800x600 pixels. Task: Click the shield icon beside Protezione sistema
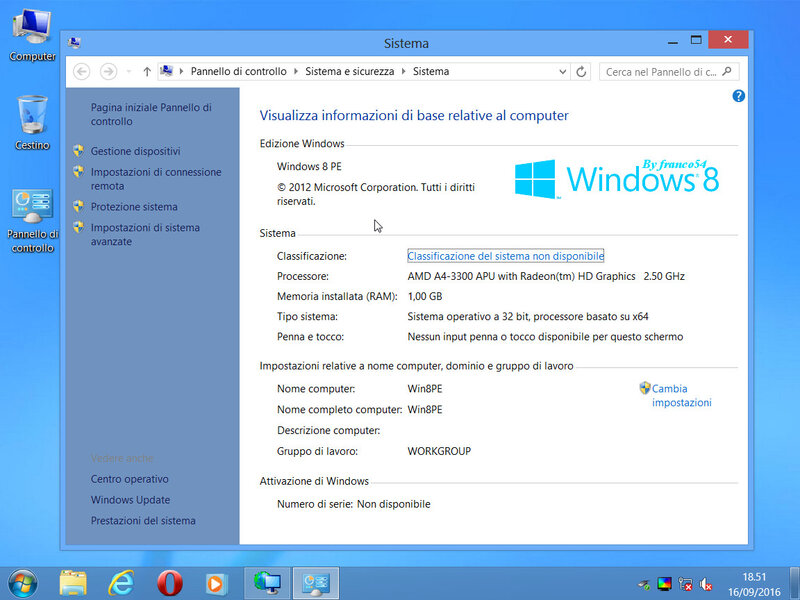pyautogui.click(x=79, y=206)
